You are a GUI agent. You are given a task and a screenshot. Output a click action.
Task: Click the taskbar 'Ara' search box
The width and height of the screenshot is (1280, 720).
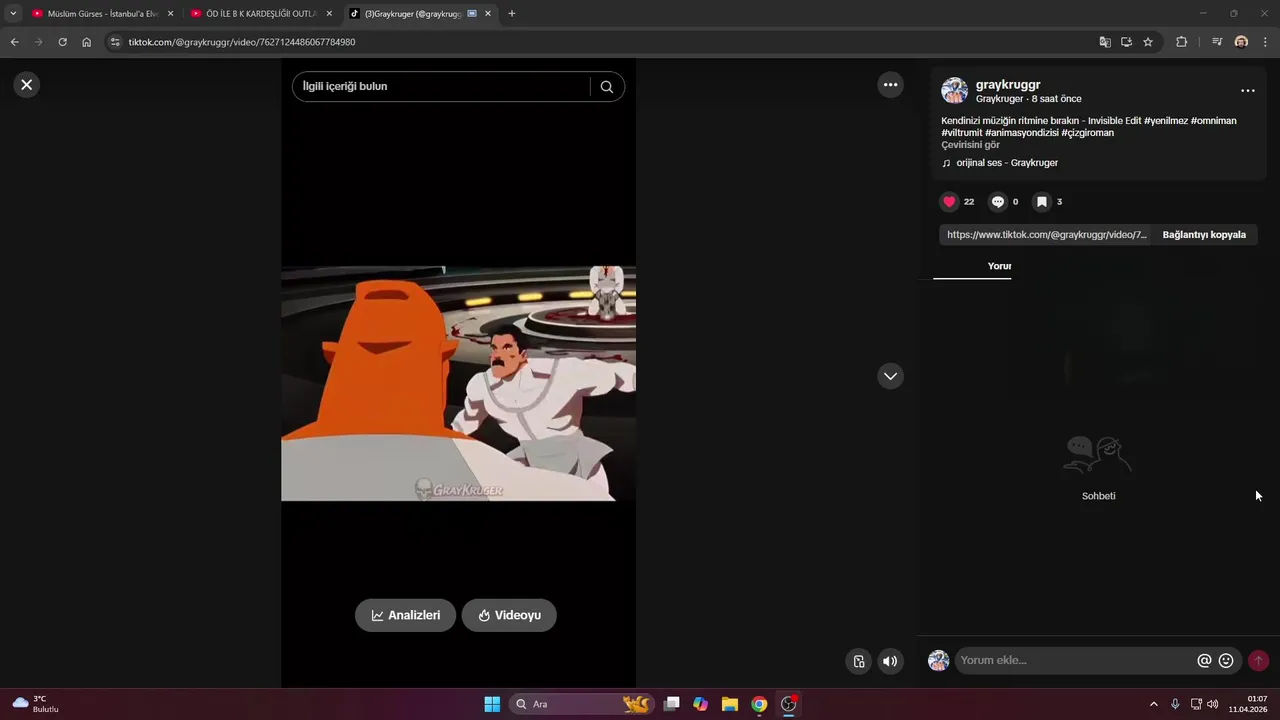[x=583, y=704]
